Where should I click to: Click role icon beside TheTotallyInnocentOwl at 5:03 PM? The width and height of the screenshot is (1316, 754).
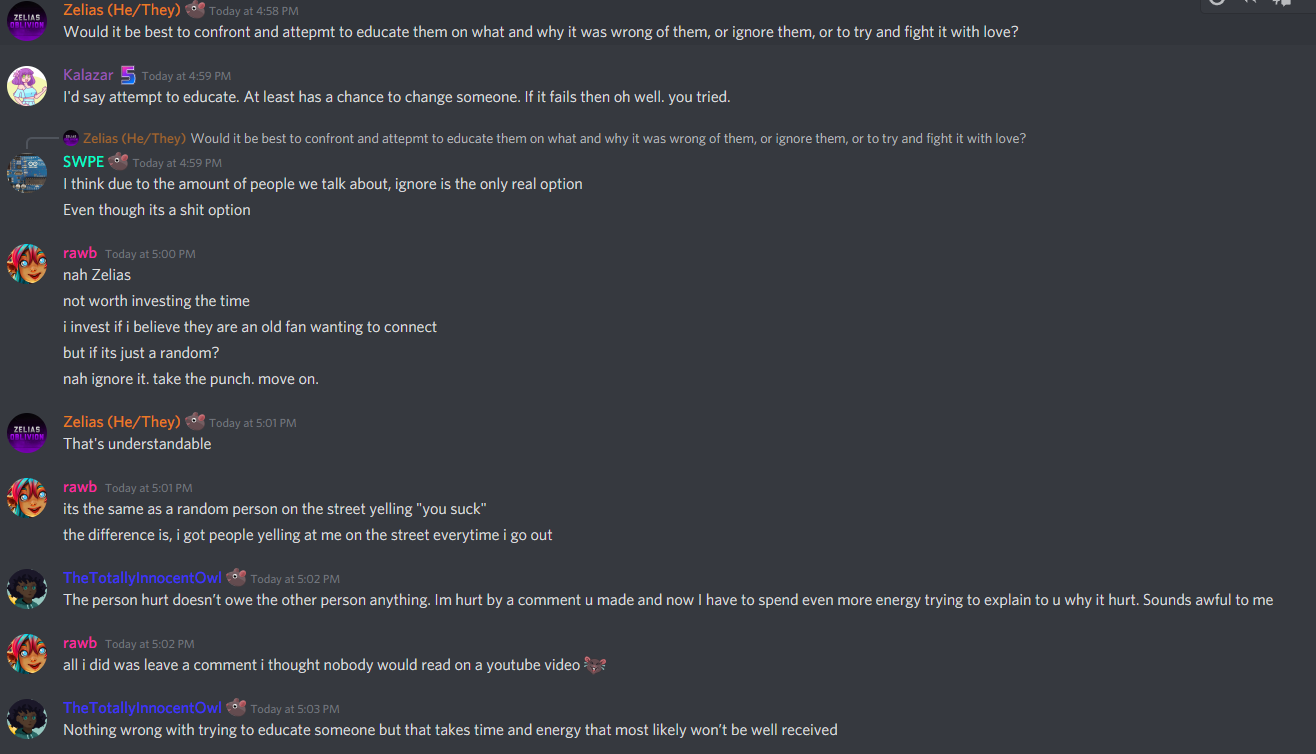pos(236,707)
